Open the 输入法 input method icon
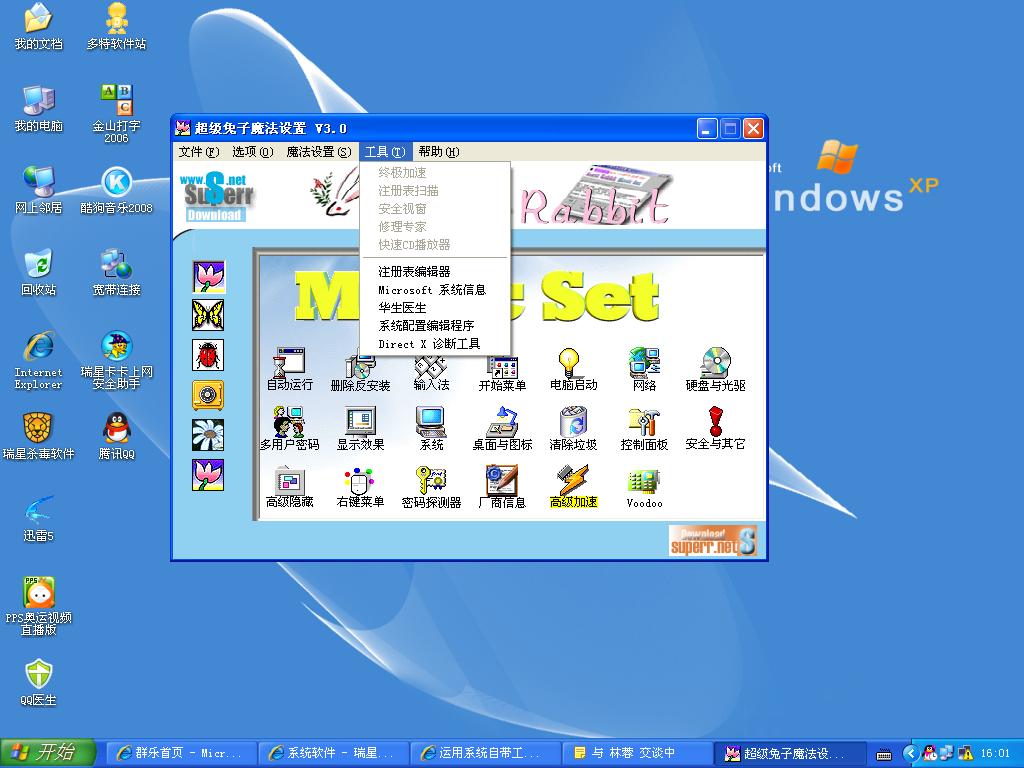This screenshot has height=768, width=1024. [431, 373]
